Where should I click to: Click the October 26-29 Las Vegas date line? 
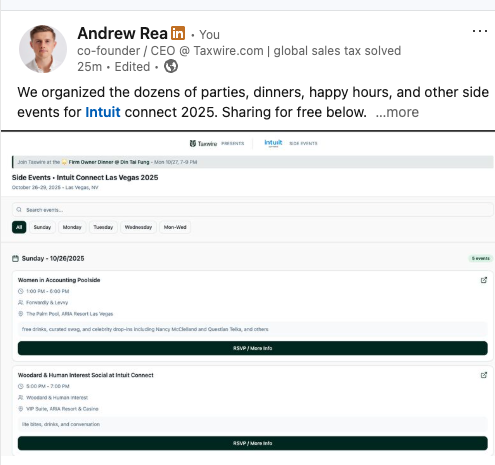pyautogui.click(x=55, y=187)
